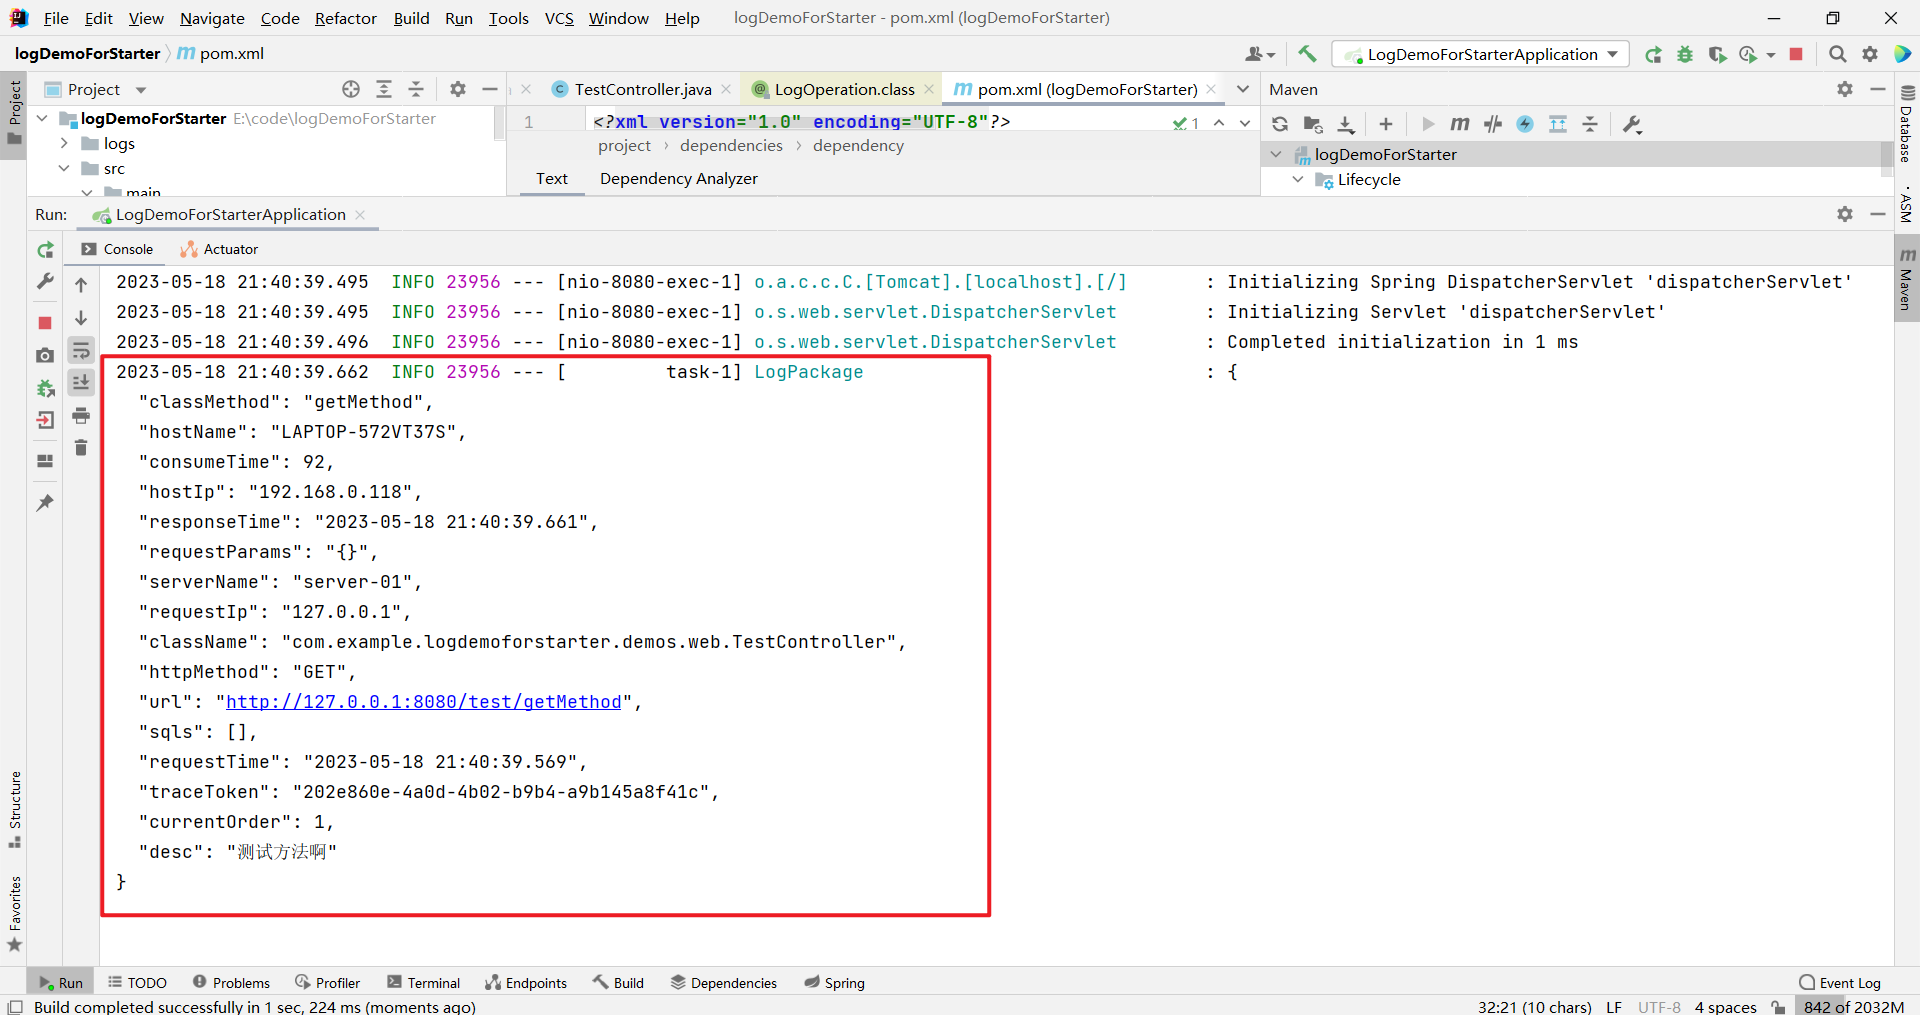Open the getMethod URL link in console

coord(424,701)
